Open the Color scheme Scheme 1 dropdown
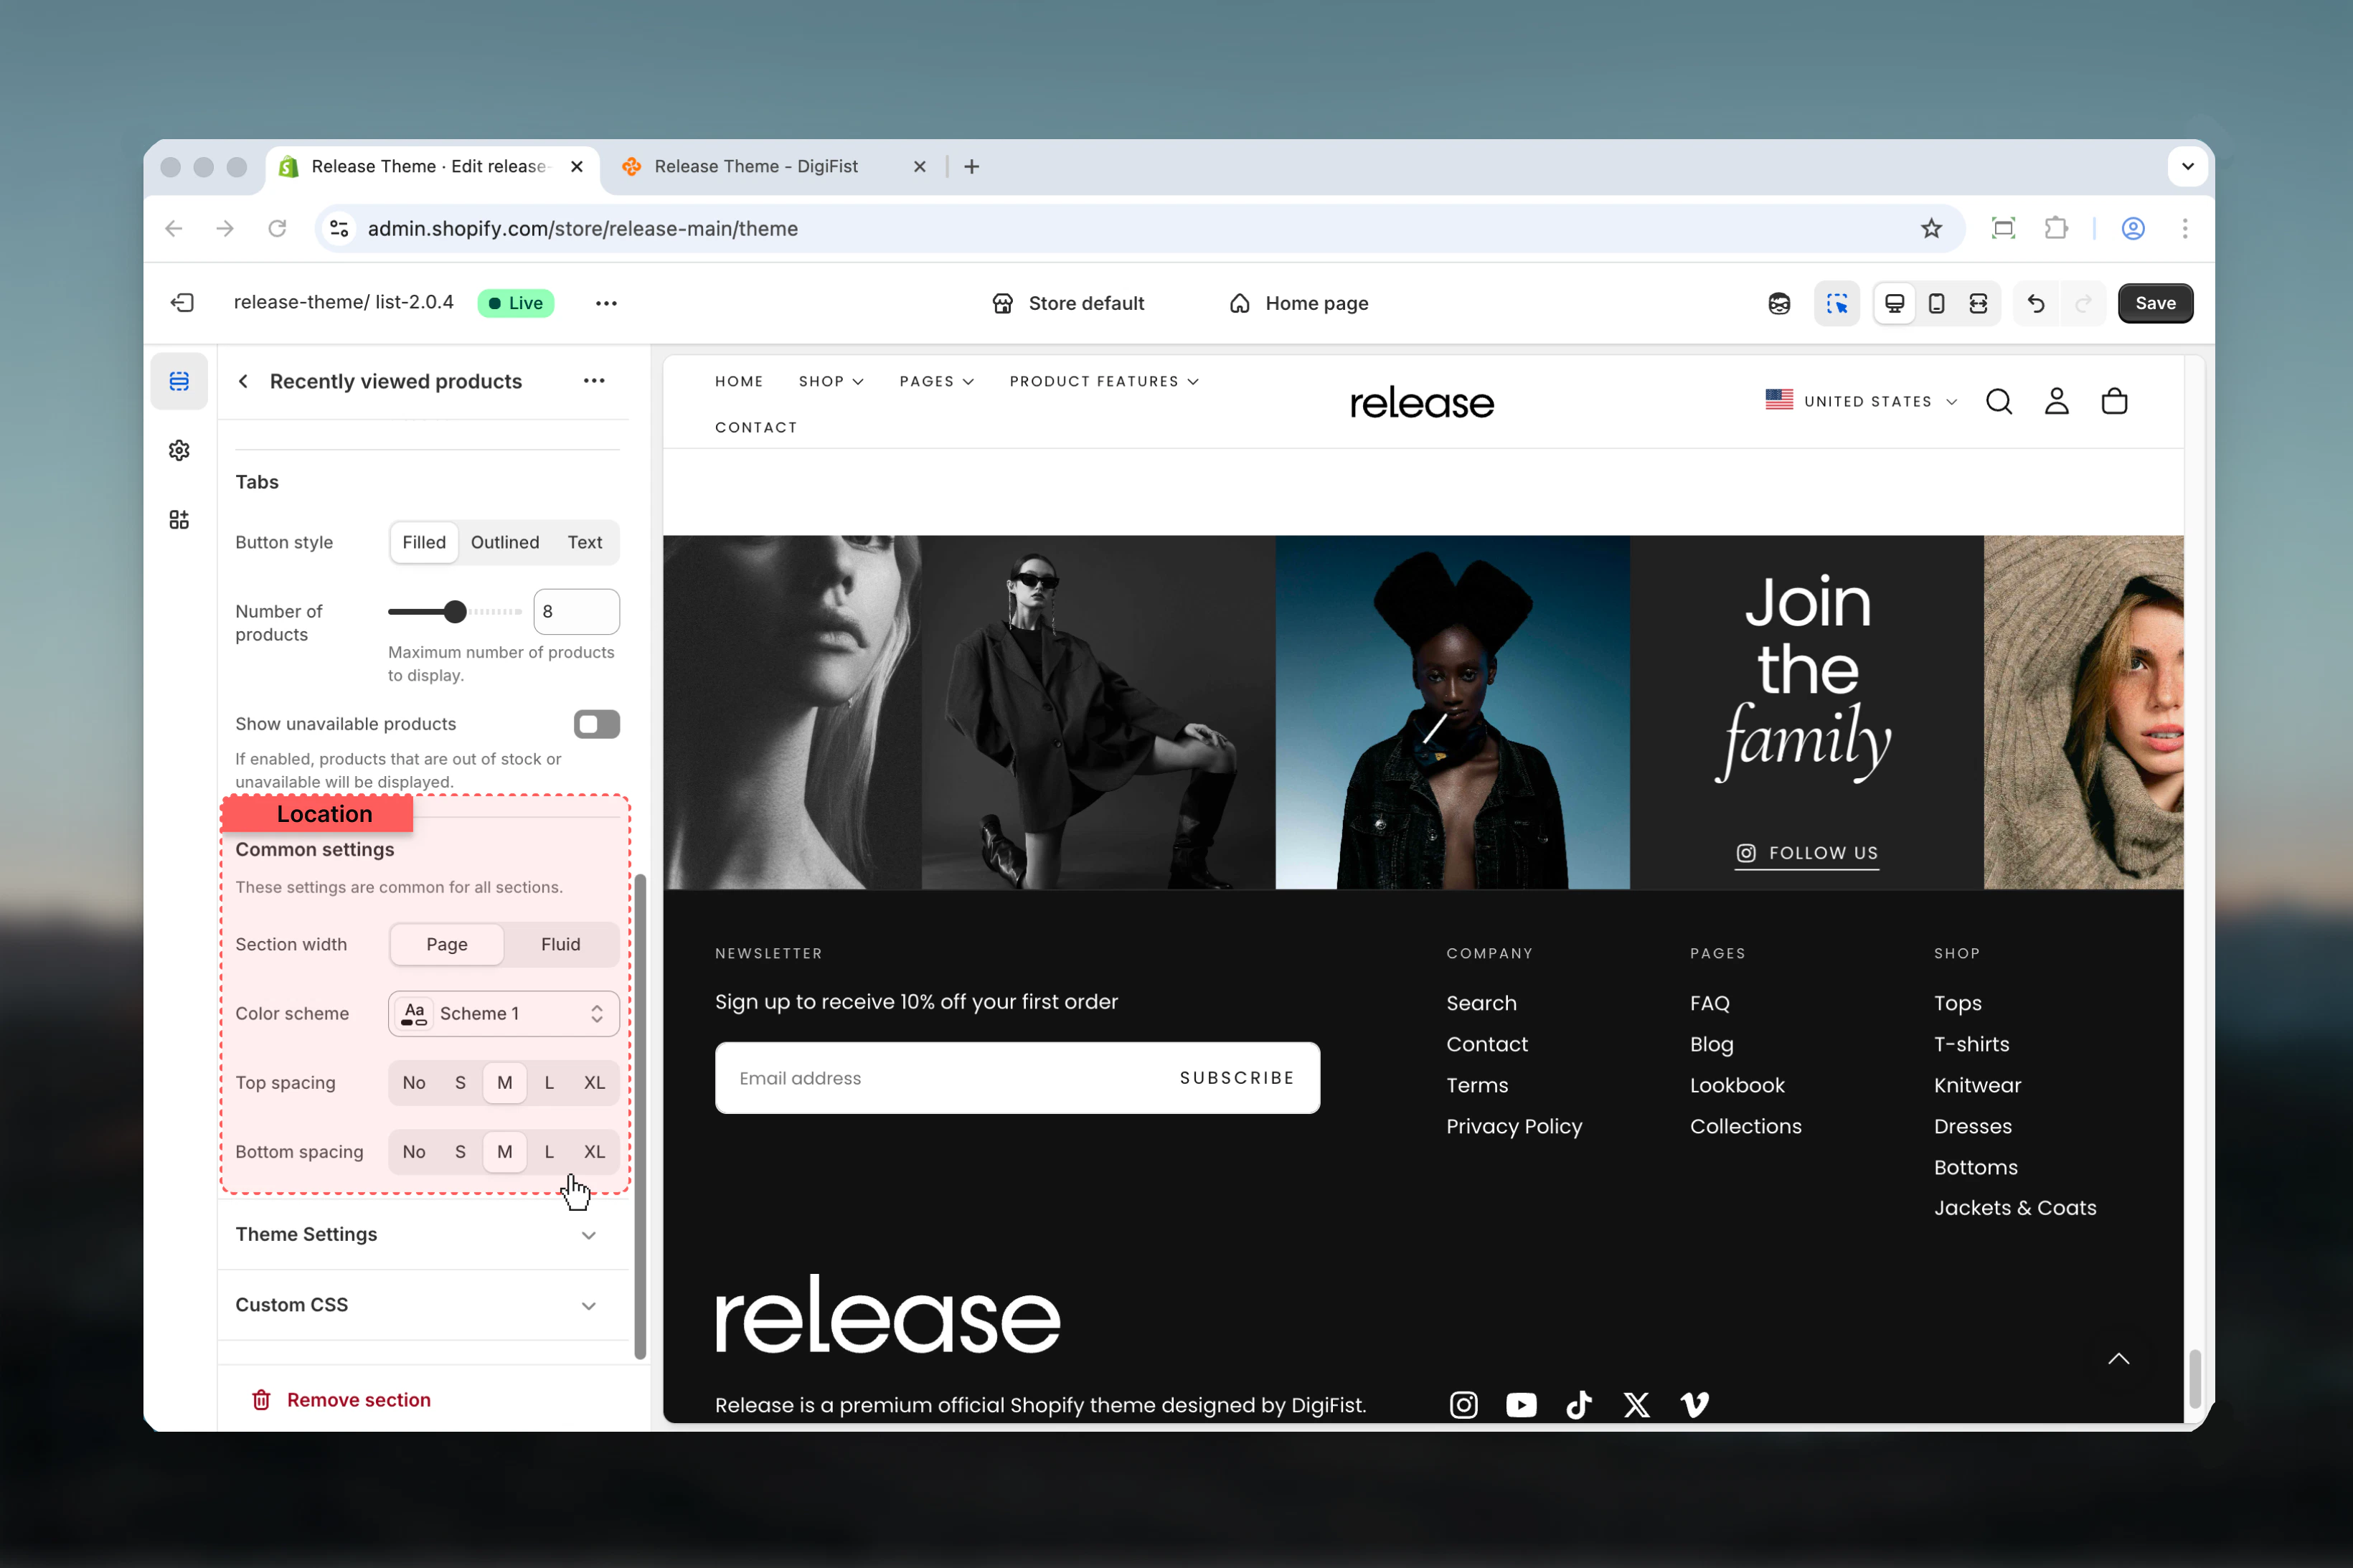Screen dimensions: 2353x1568 (504, 1013)
